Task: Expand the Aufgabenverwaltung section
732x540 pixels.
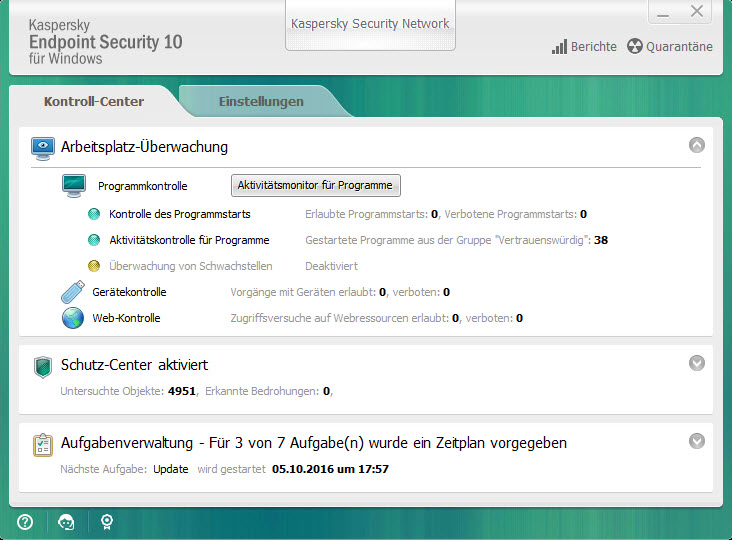Action: [697, 440]
